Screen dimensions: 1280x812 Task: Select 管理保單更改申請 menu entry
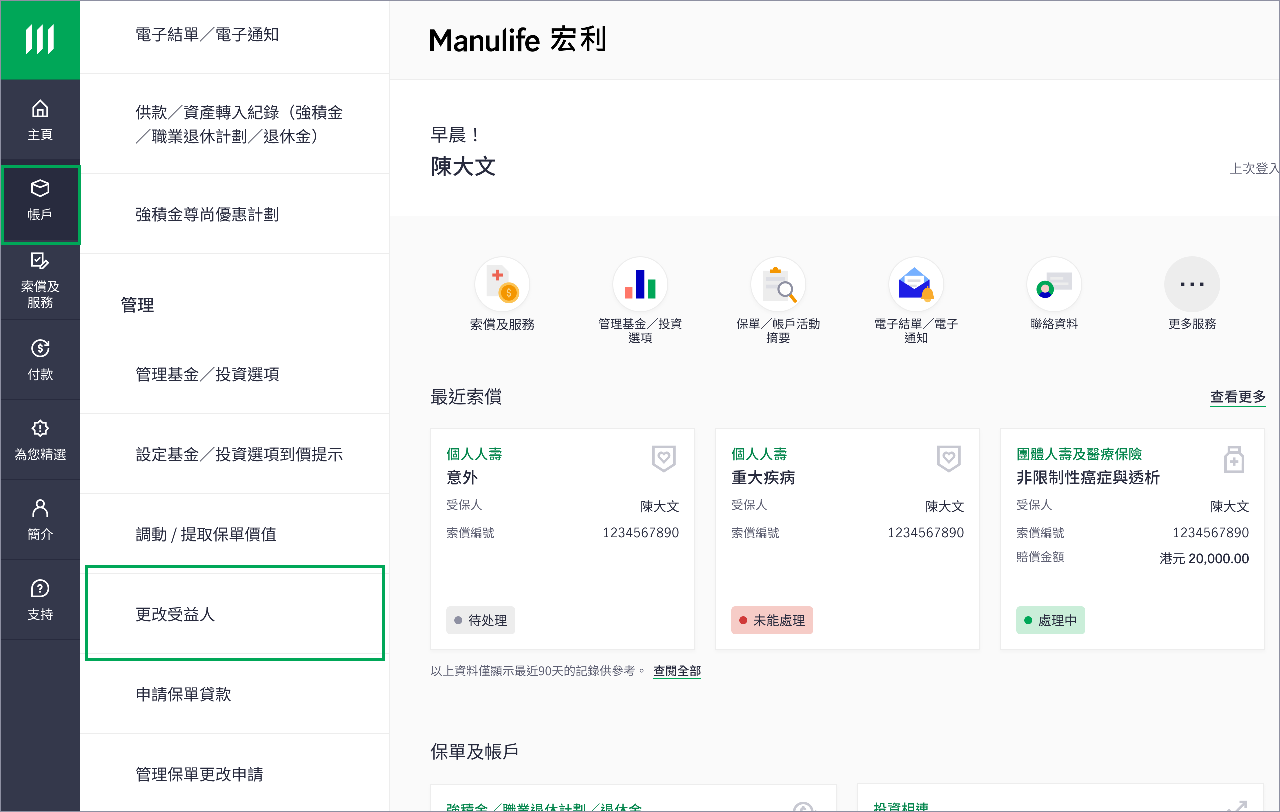click(x=234, y=773)
